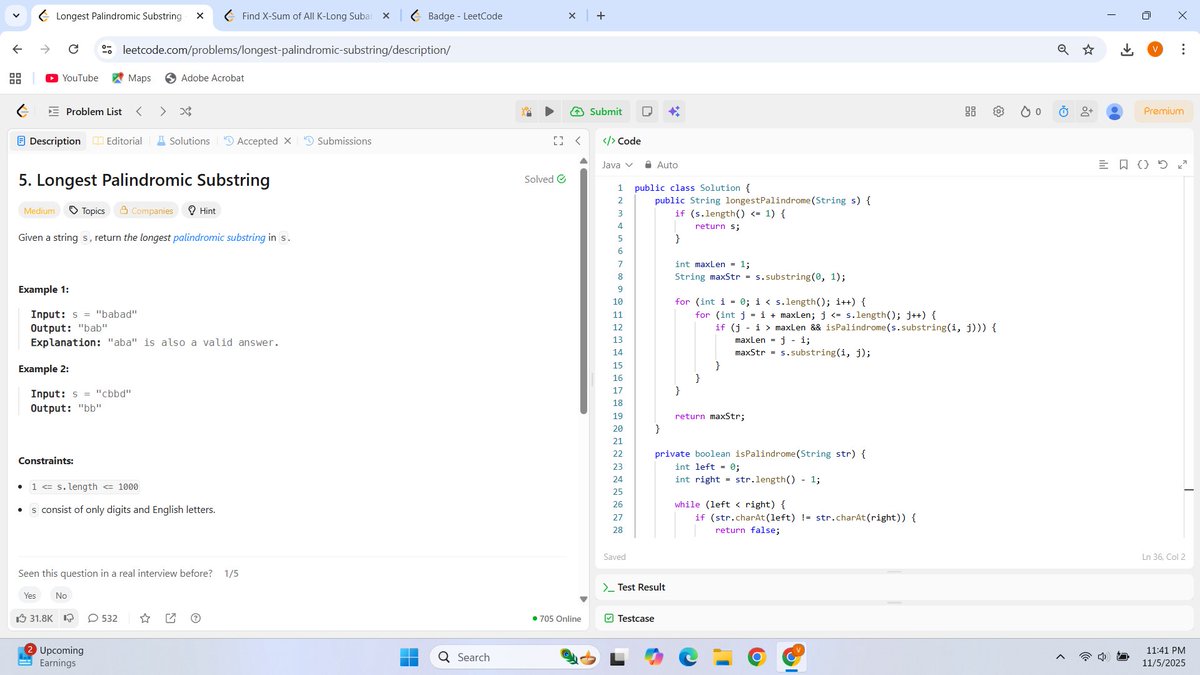Go to next problem with right chevron
The width and height of the screenshot is (1200, 675).
tap(162, 111)
